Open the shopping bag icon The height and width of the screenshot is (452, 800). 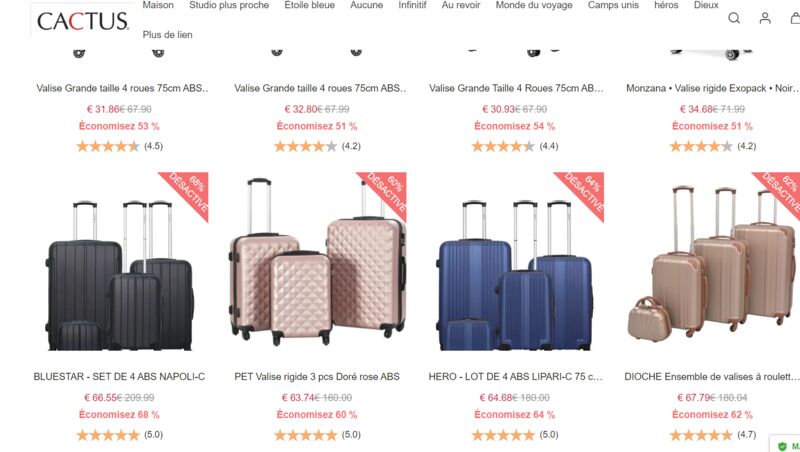pyautogui.click(x=795, y=18)
